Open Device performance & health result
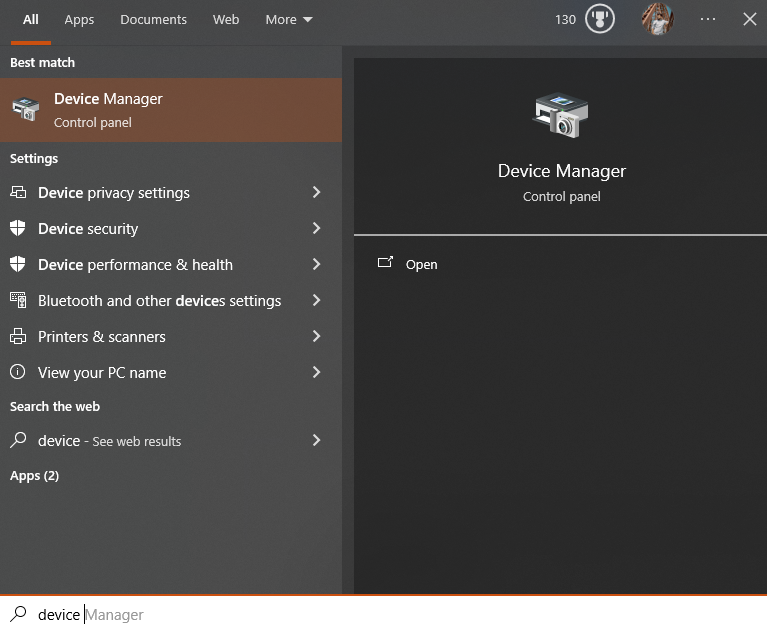This screenshot has width=767, height=632. [x=171, y=265]
